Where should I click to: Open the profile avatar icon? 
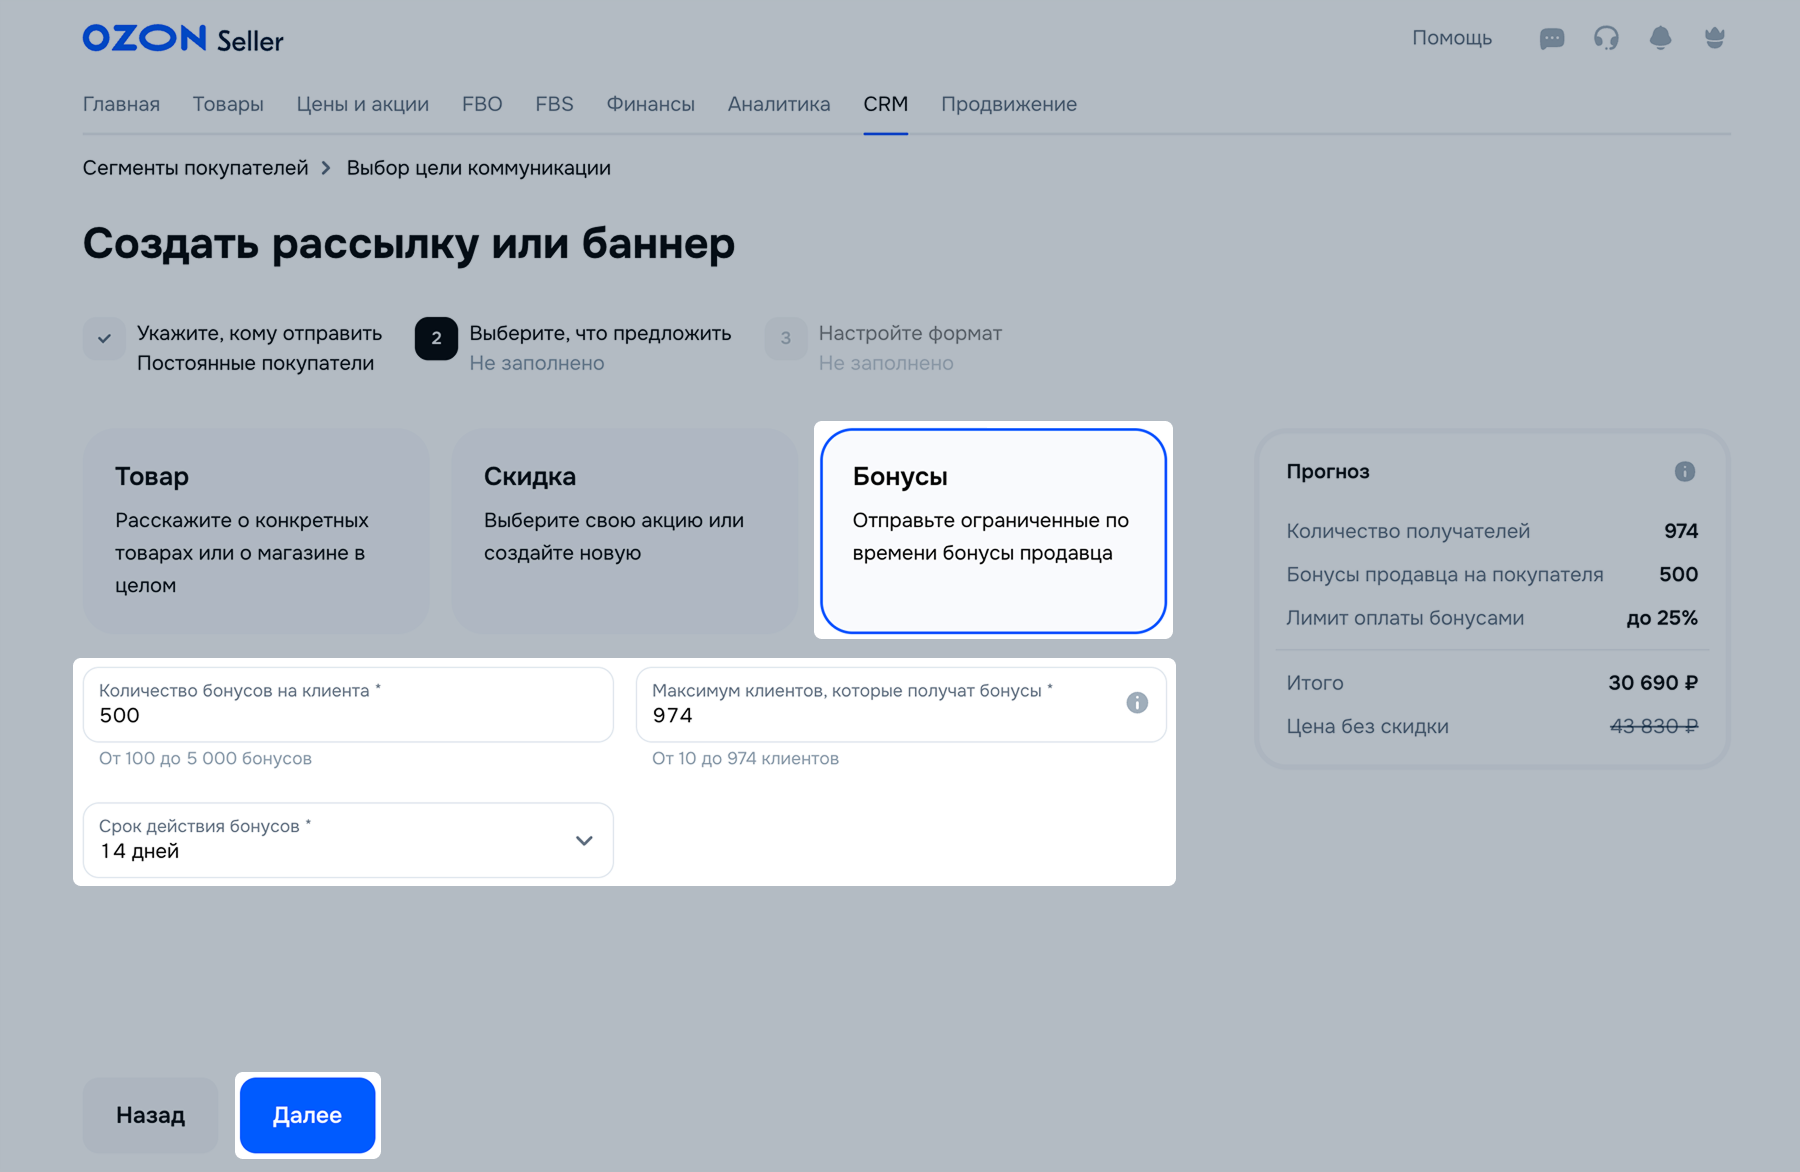[x=1714, y=39]
